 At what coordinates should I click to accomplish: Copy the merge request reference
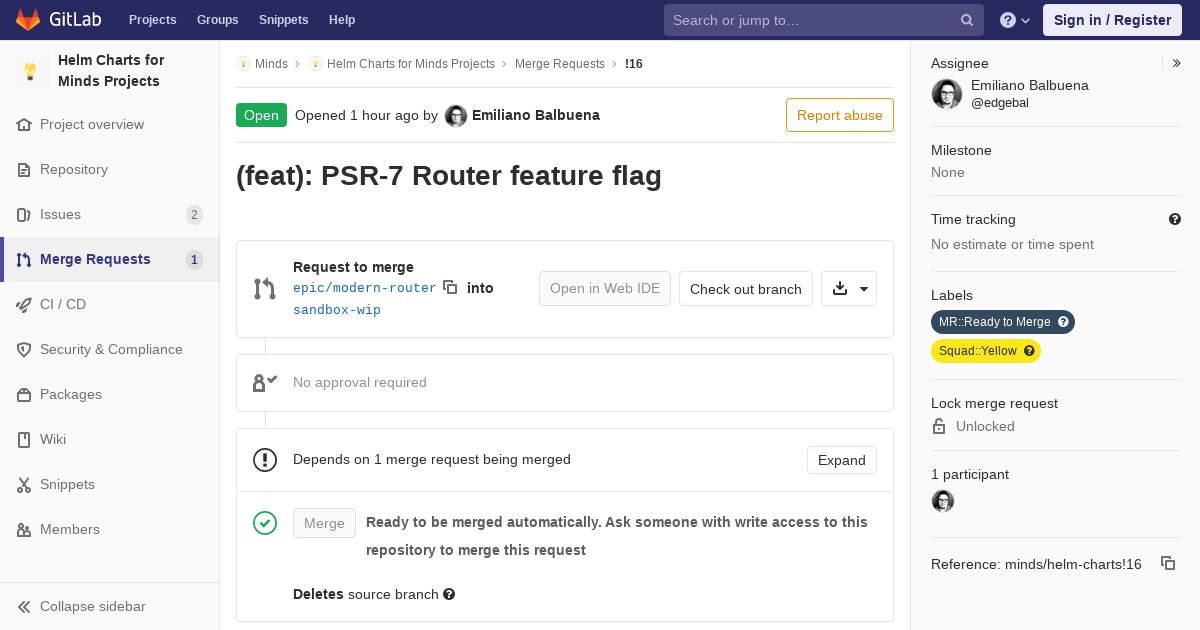point(1168,563)
